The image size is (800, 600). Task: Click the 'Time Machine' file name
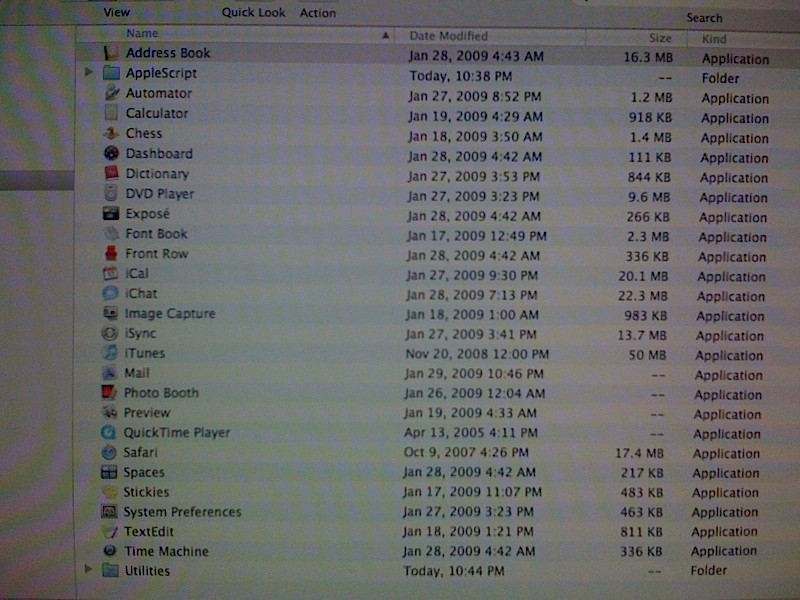(166, 552)
